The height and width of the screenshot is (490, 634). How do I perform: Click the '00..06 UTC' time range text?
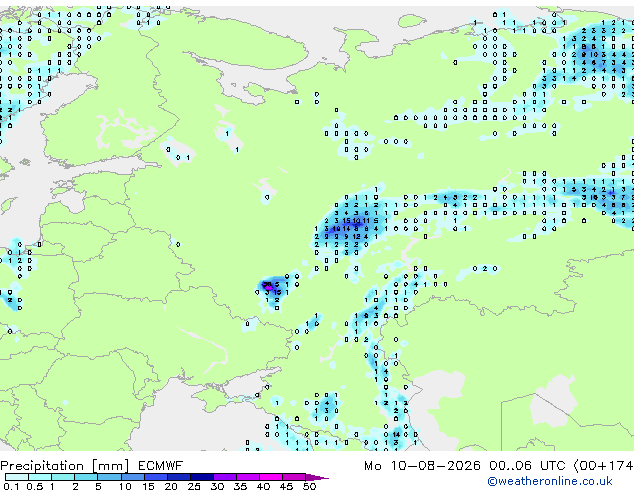[x=527, y=466]
